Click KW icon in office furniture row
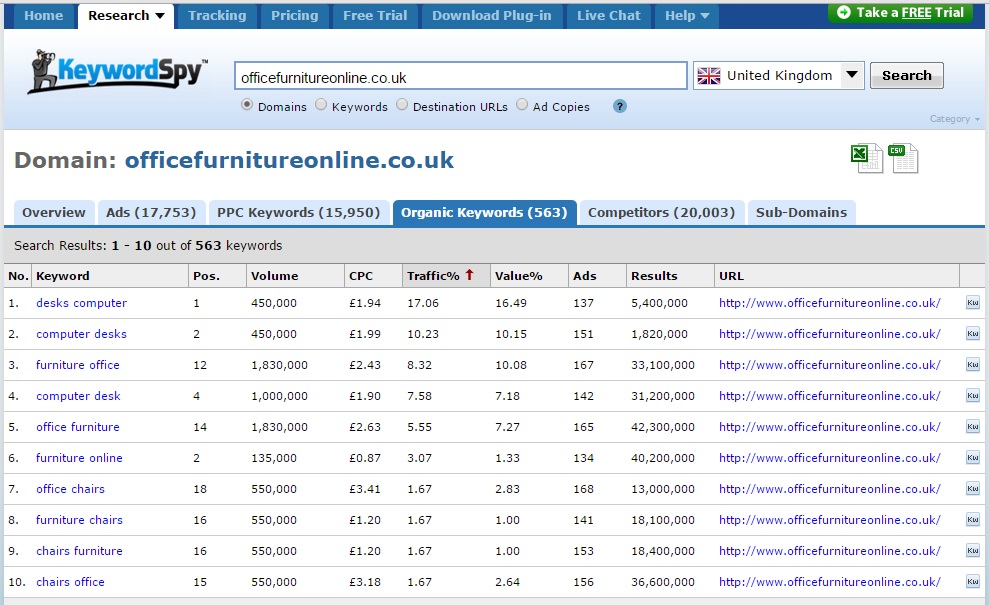The image size is (989, 605). click(973, 426)
